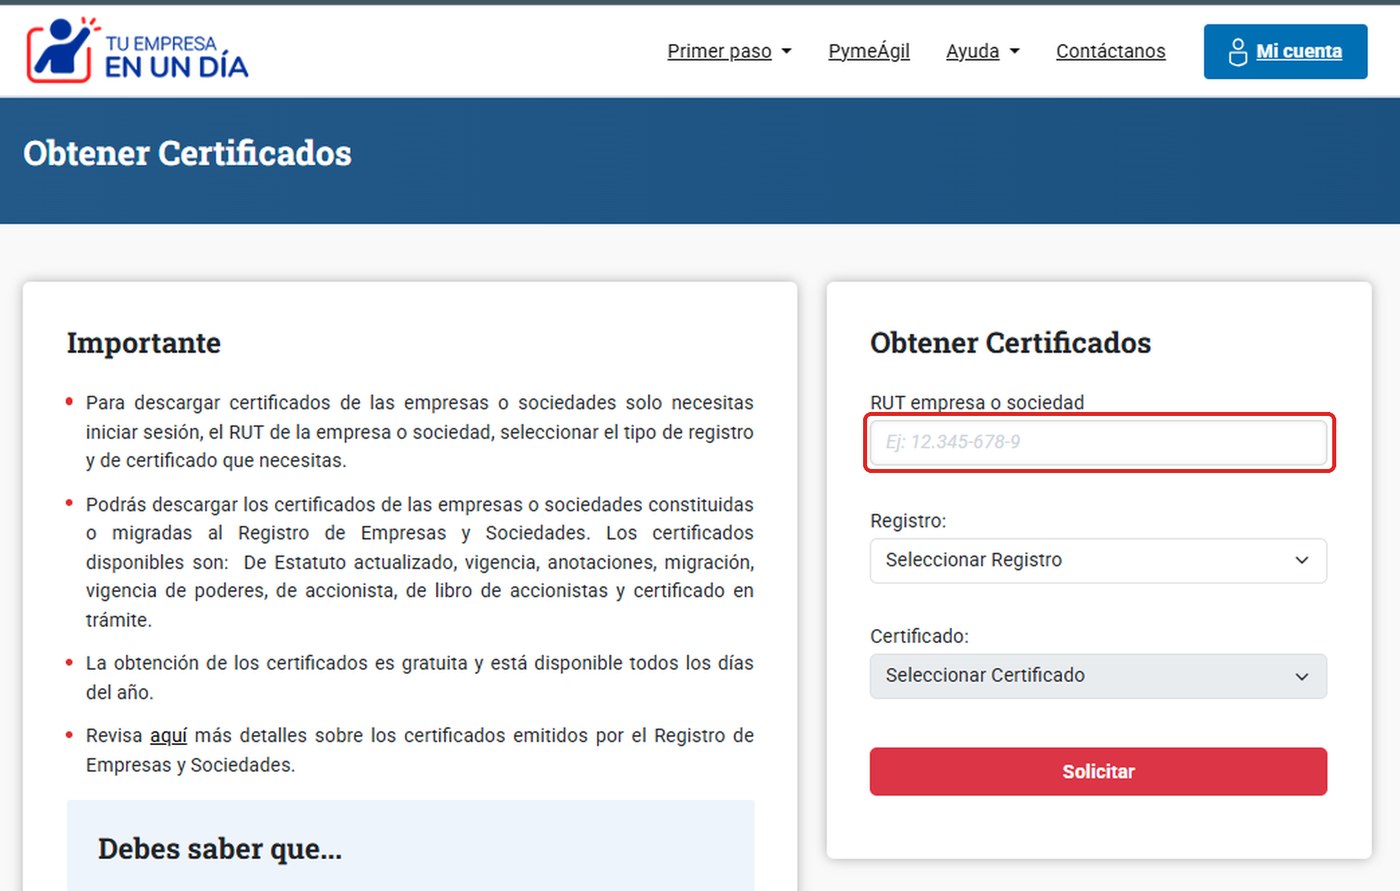This screenshot has width=1400, height=891.
Task: Expand the Primer paso dropdown arrow
Action: pyautogui.click(x=786, y=51)
